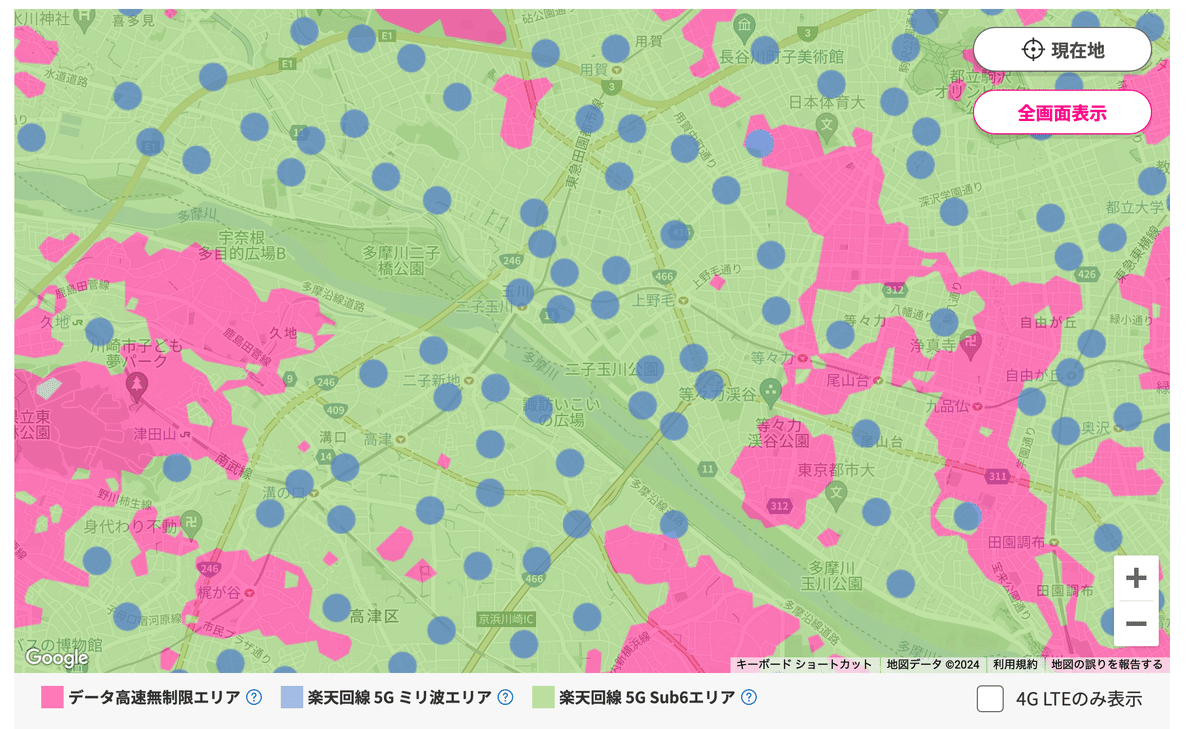Zoom in using the plus icon
1200x729 pixels.
pos(1135,578)
